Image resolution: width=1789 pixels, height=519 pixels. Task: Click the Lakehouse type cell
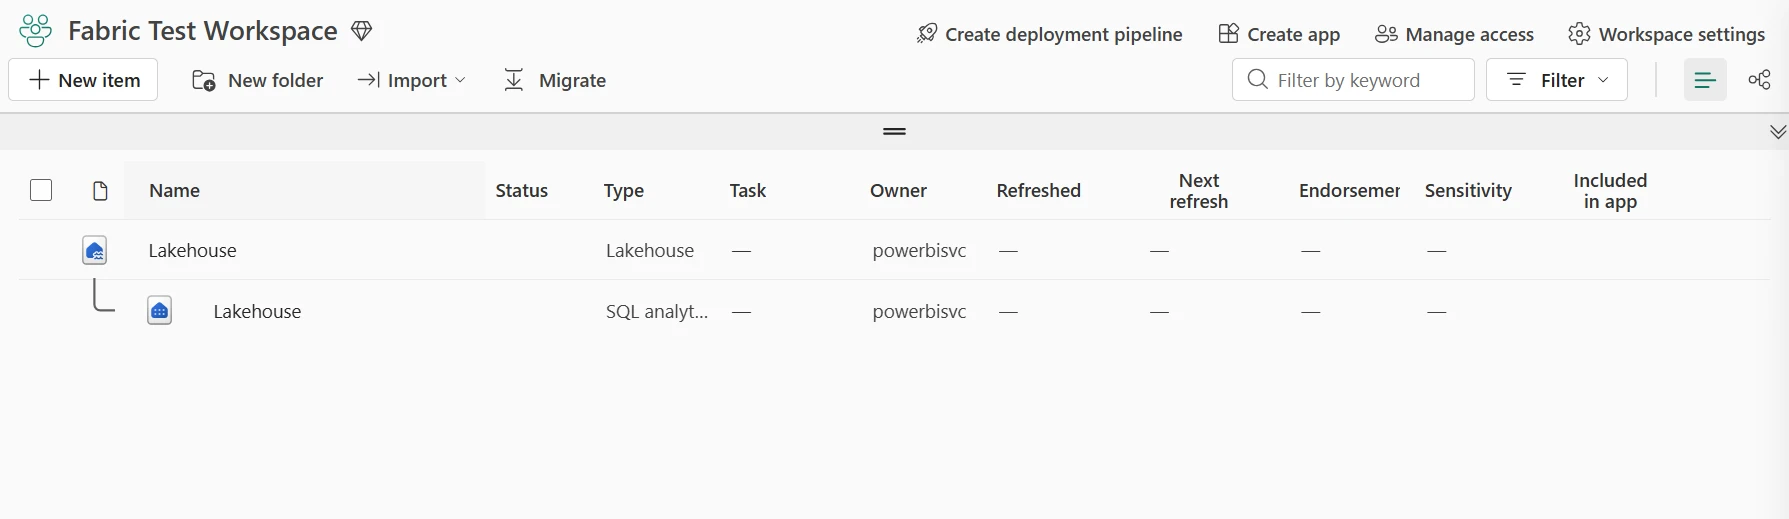tap(650, 250)
